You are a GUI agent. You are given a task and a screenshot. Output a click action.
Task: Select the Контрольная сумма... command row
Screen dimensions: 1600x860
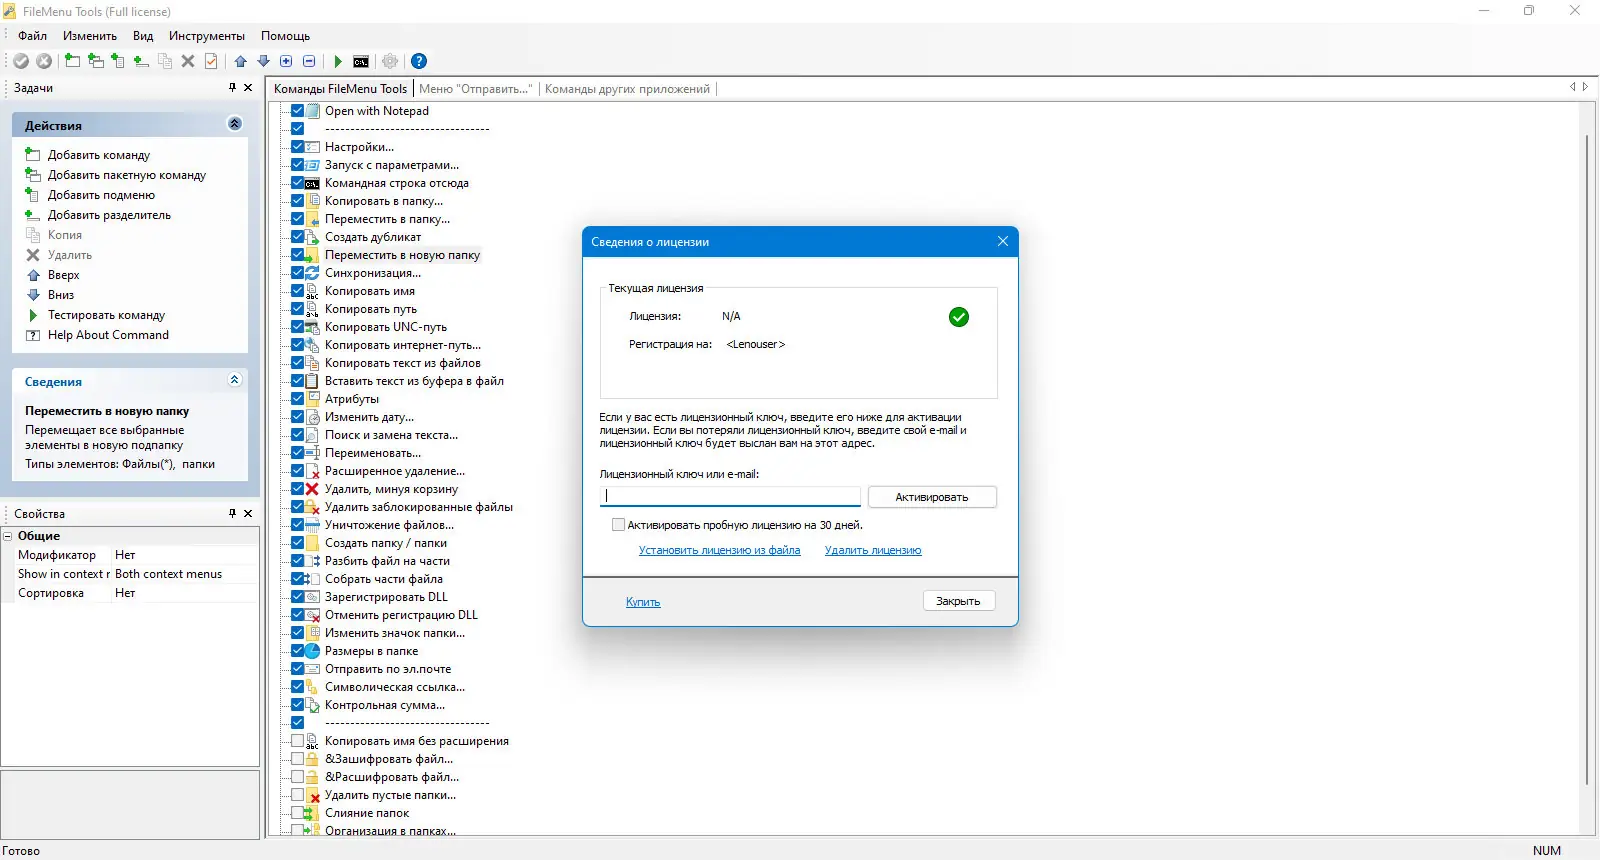click(x=385, y=705)
